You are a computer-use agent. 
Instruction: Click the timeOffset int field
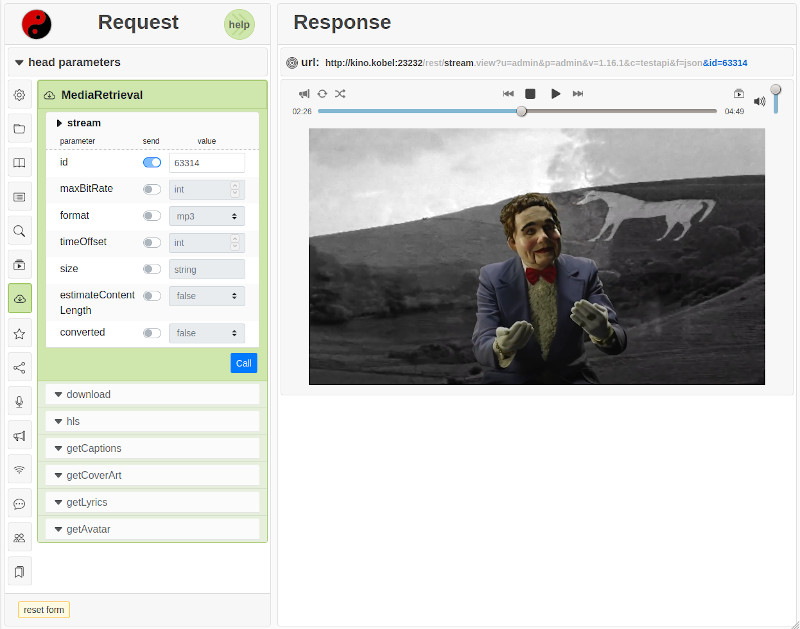pyautogui.click(x=207, y=243)
